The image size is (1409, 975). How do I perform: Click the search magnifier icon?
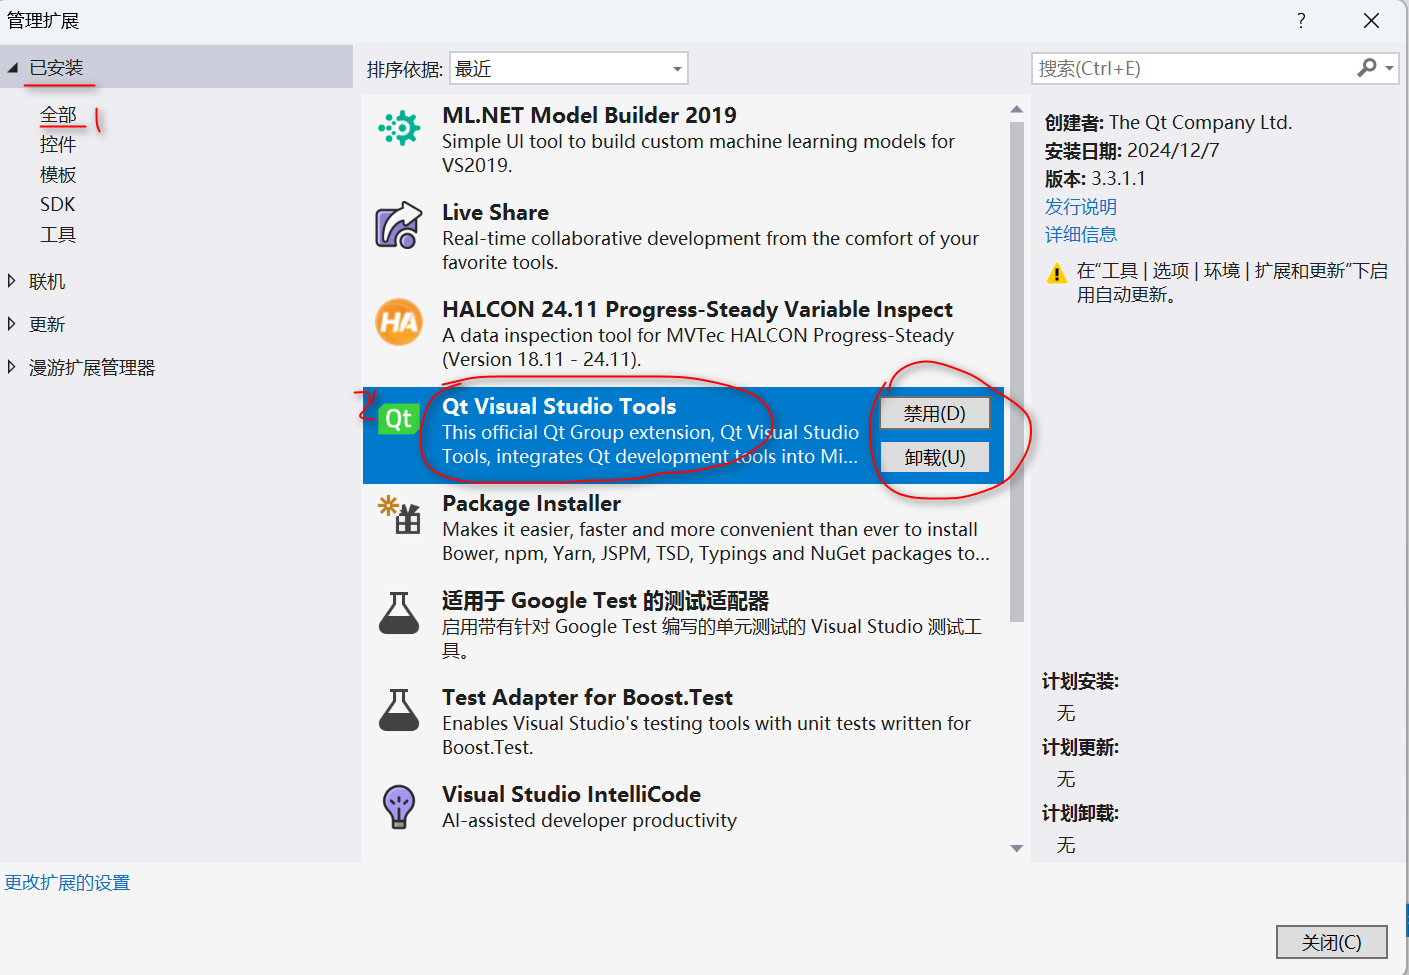point(1366,68)
